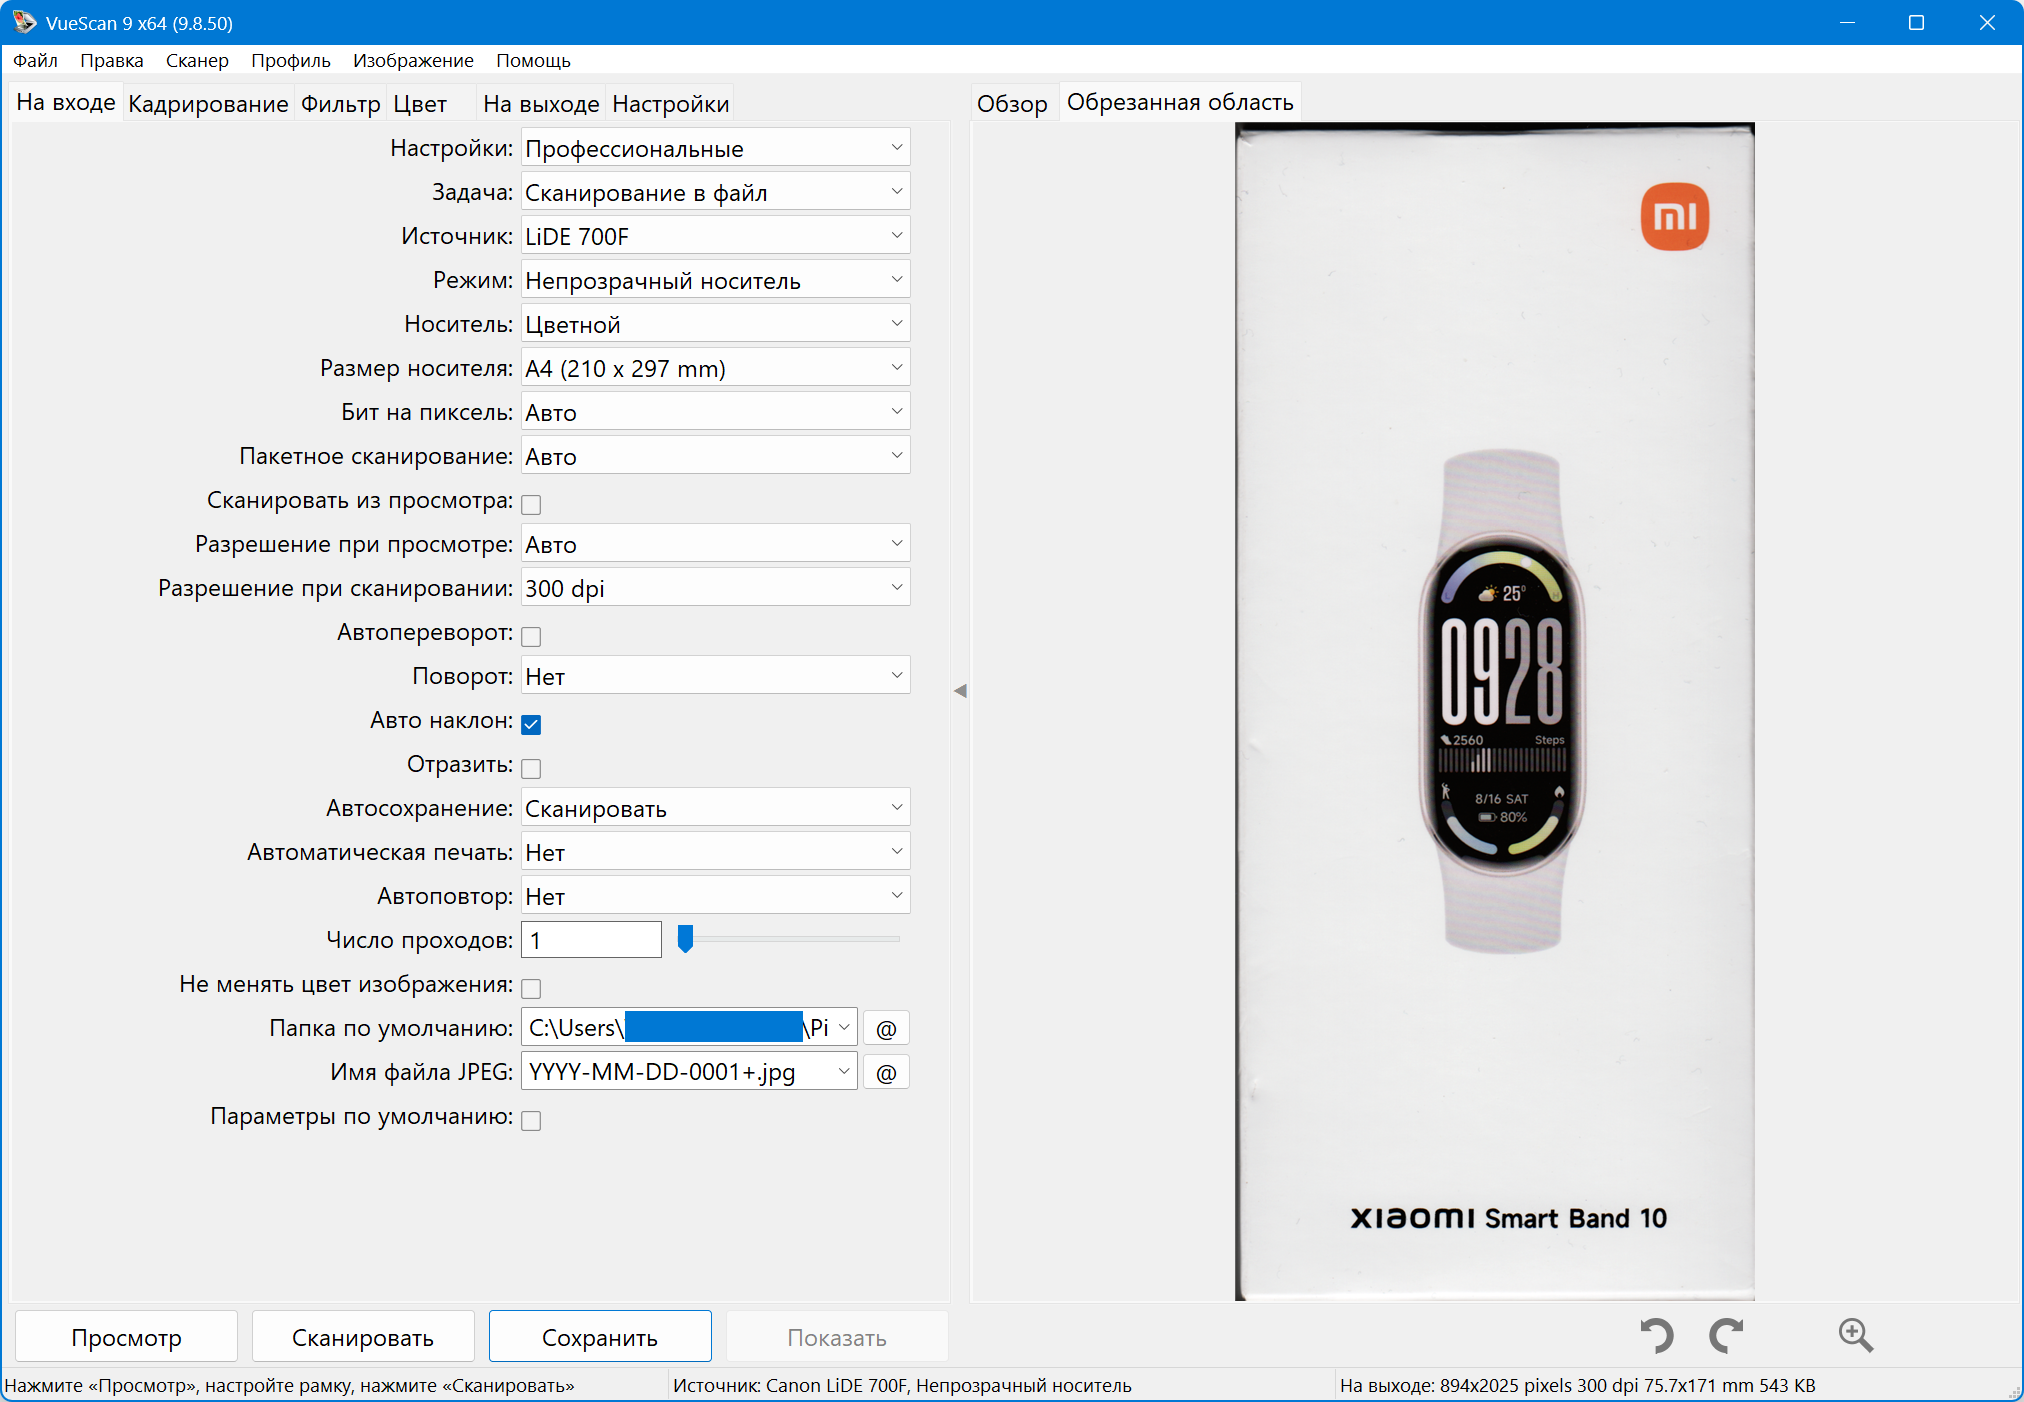Click the @ button beside default folder
The image size is (2024, 1402).
(886, 1029)
